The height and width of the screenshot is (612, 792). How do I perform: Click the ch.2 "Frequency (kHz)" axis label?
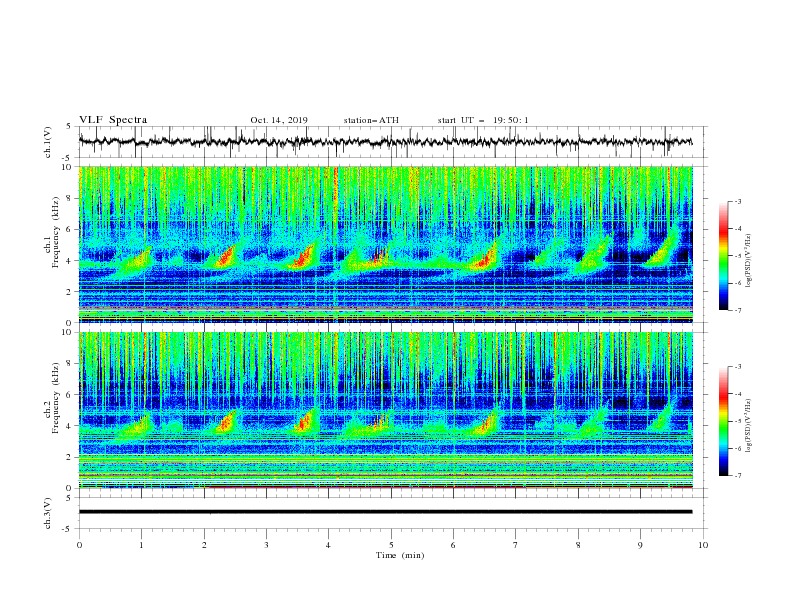tap(55, 398)
